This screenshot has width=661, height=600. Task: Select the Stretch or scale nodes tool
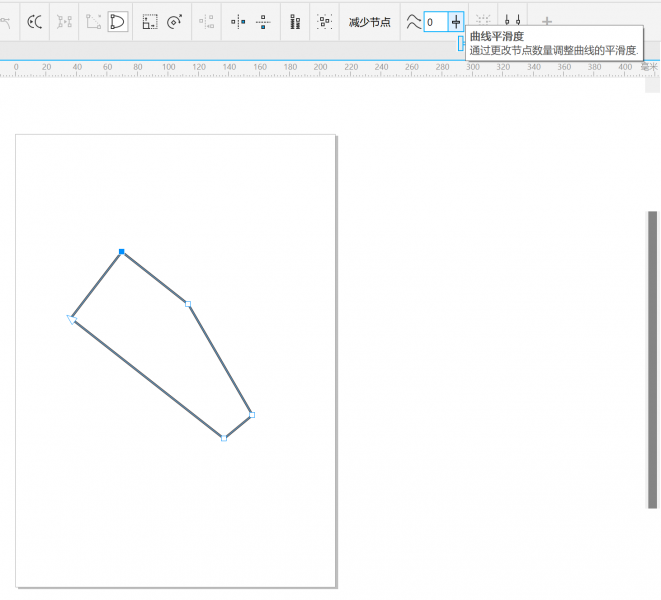click(x=150, y=21)
